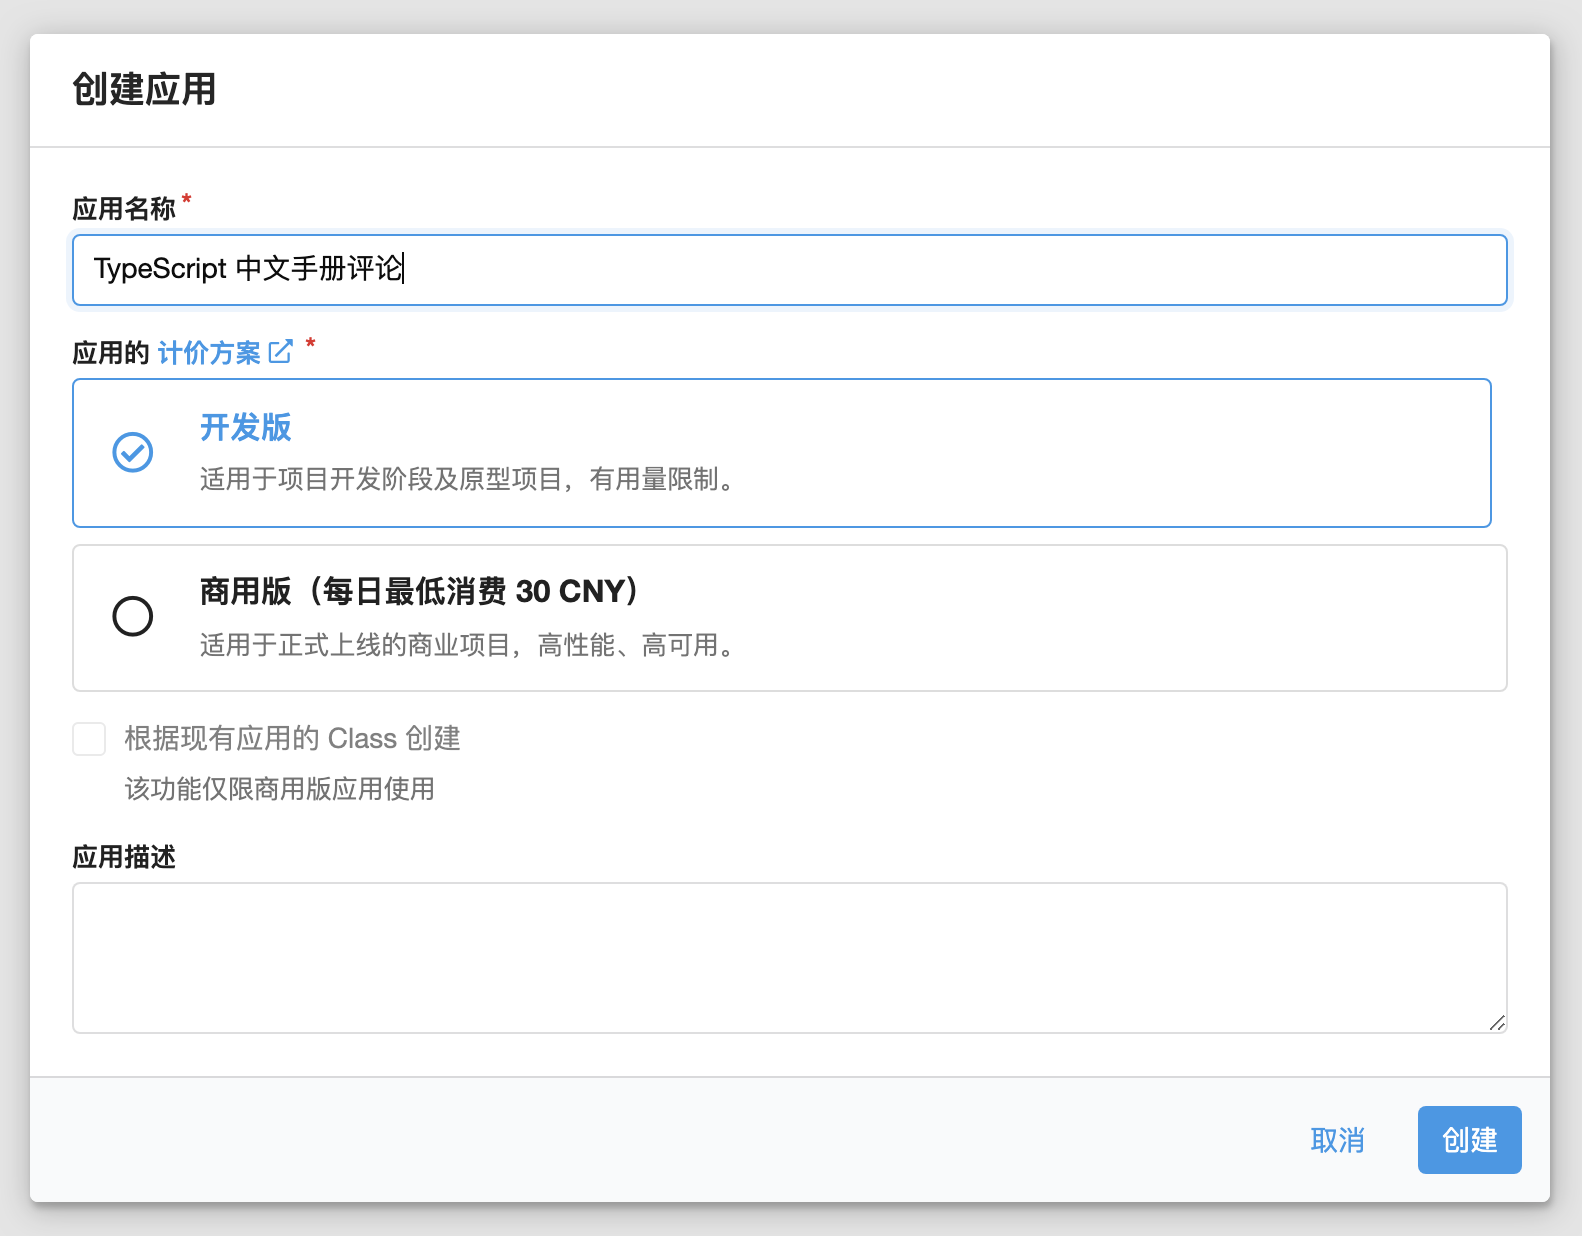
Task: Choose the 商用版 empty radio circle
Action: 132,616
